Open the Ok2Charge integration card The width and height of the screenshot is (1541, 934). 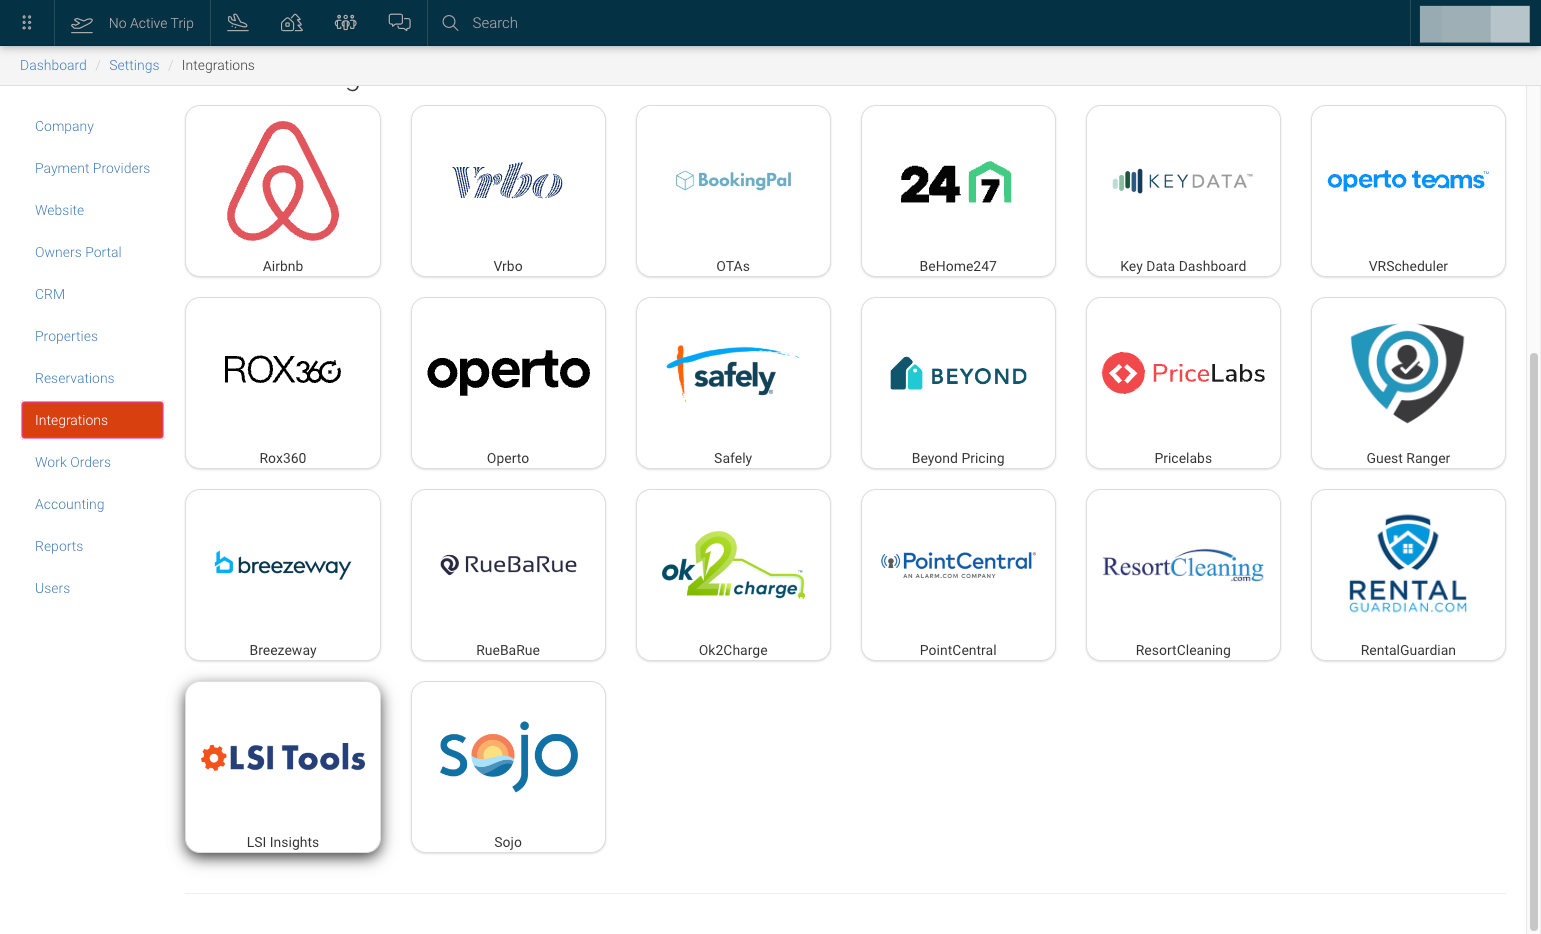click(x=733, y=575)
